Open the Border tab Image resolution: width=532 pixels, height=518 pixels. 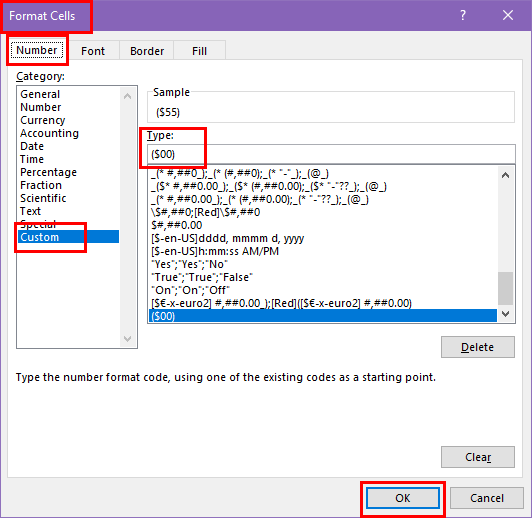coord(147,51)
